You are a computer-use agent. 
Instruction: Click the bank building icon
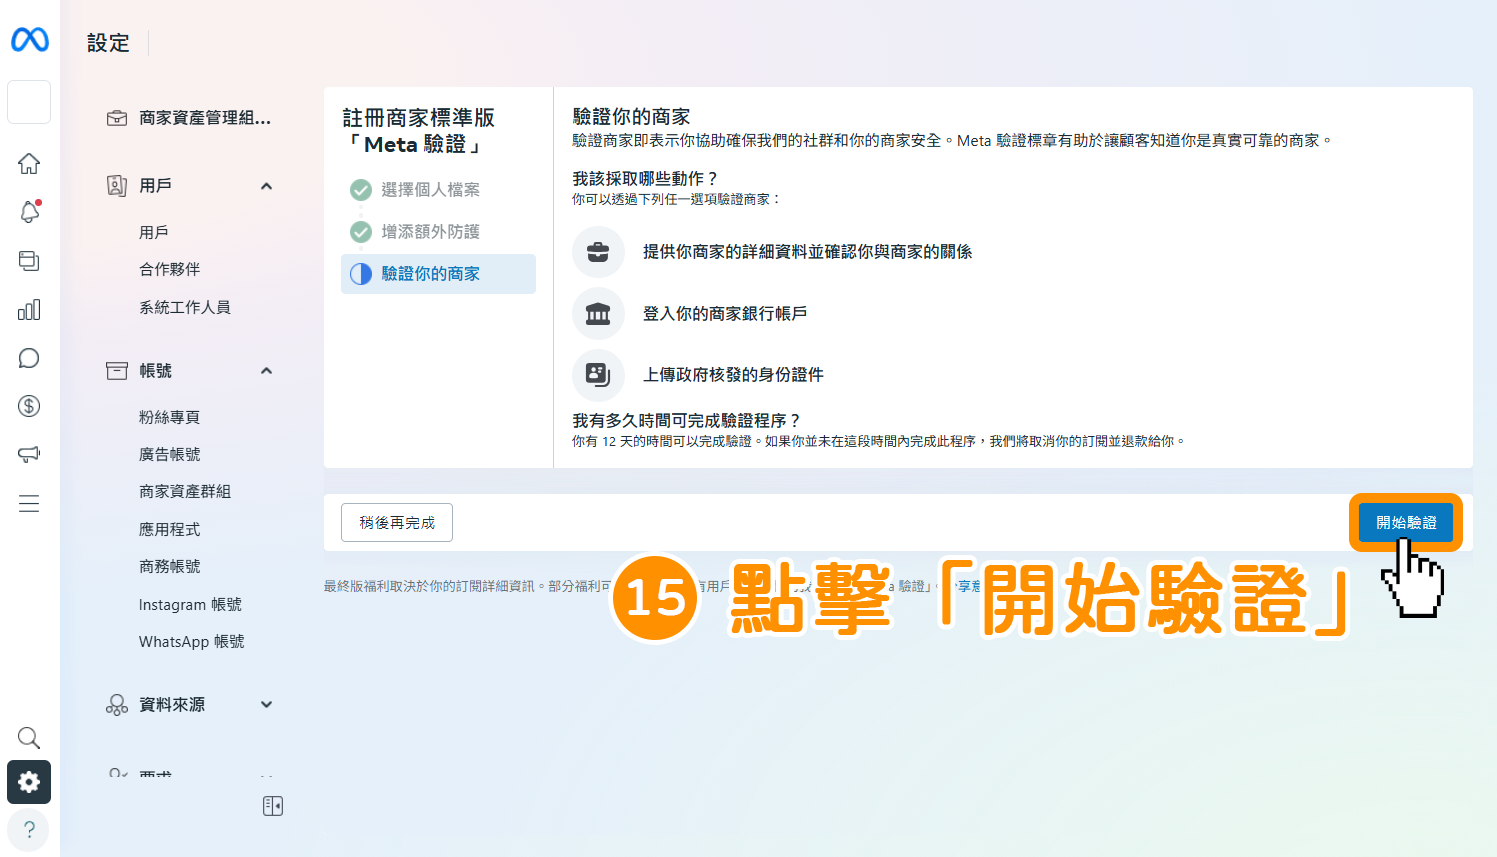(598, 314)
